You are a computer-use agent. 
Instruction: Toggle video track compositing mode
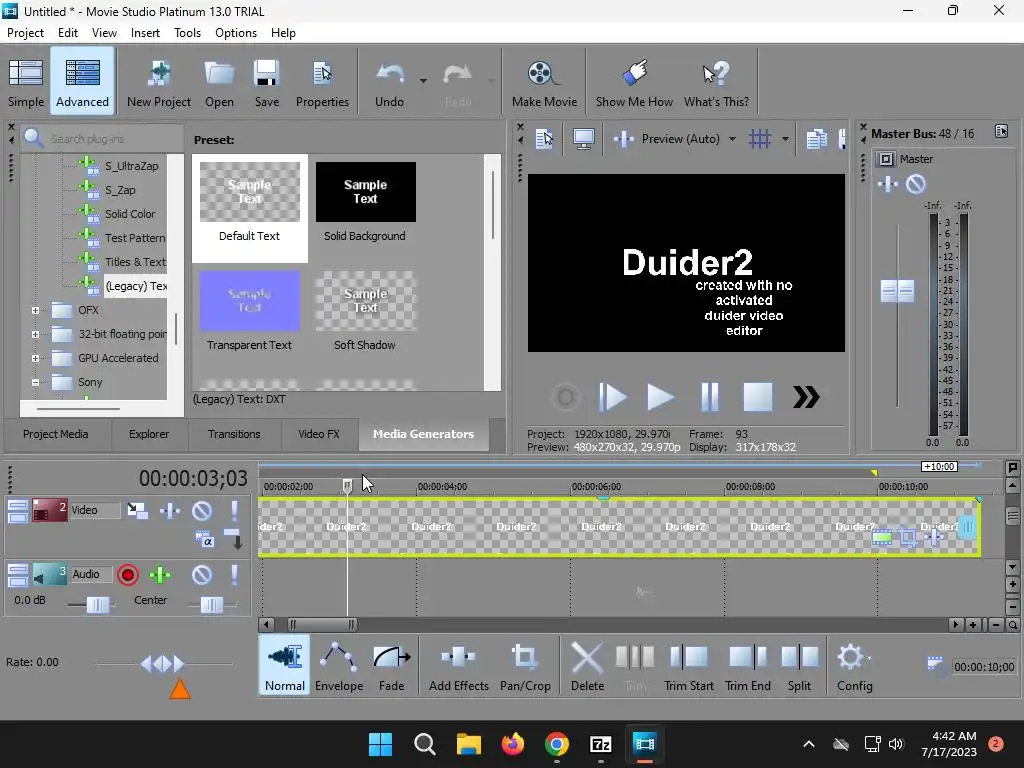[x=205, y=540]
